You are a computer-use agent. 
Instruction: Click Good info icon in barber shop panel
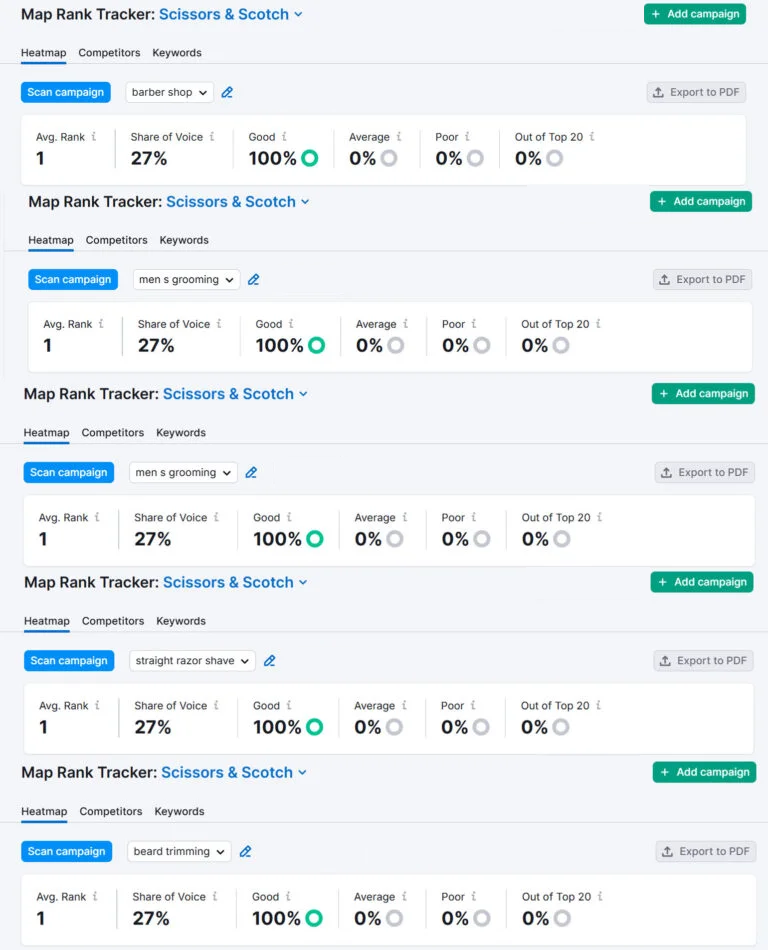[x=284, y=137]
